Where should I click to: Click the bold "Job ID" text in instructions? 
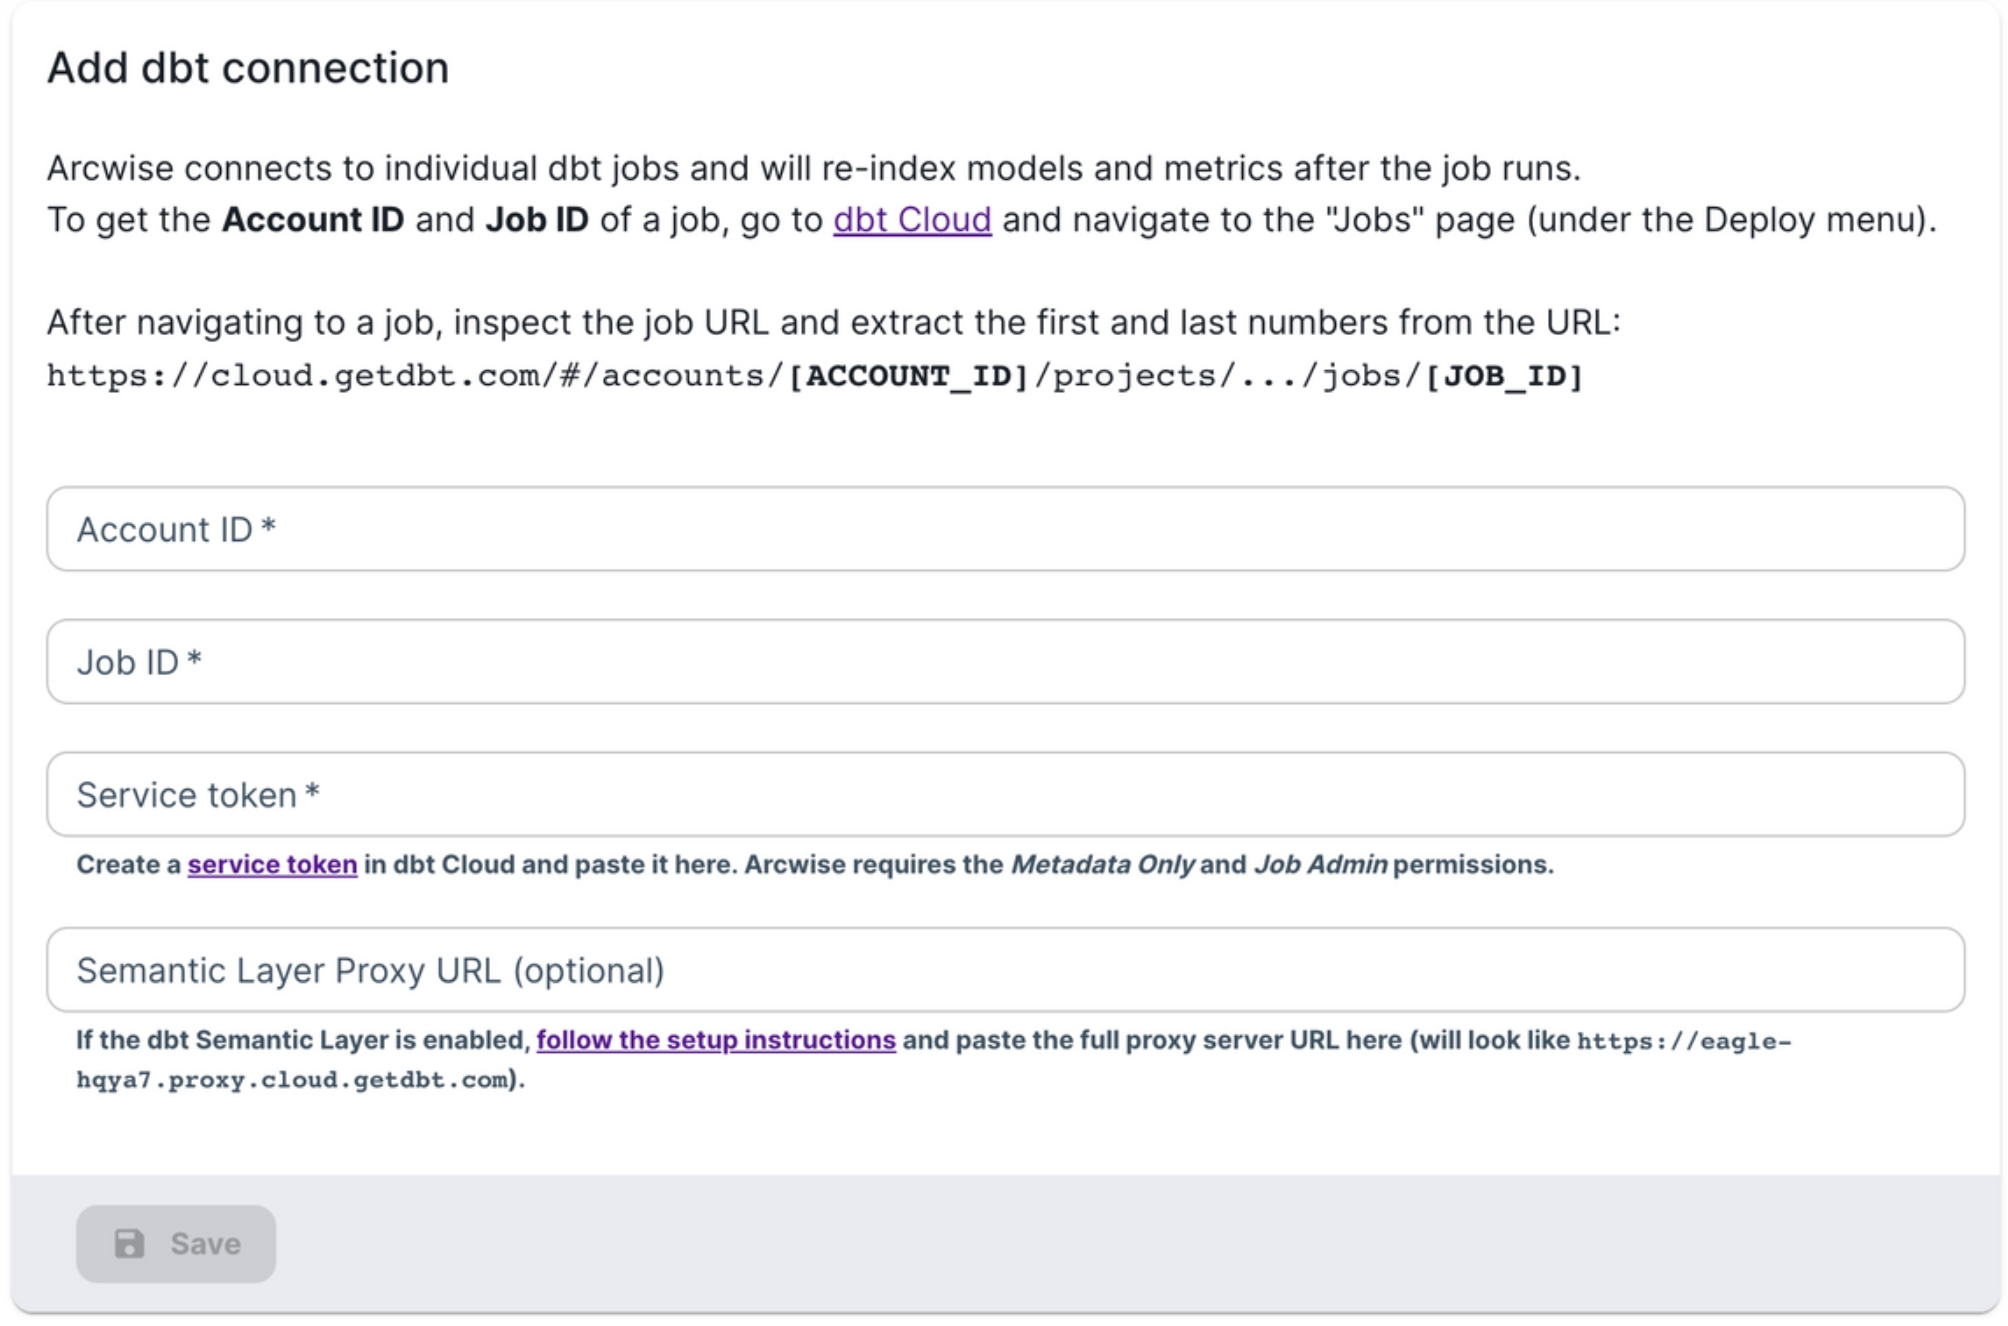[x=537, y=219]
